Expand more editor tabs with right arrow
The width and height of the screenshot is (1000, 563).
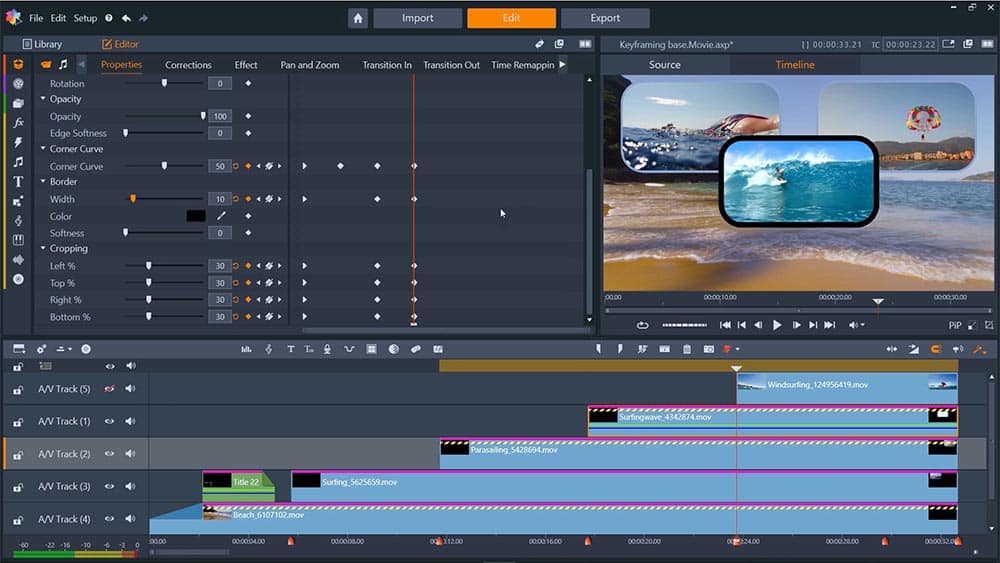[562, 64]
